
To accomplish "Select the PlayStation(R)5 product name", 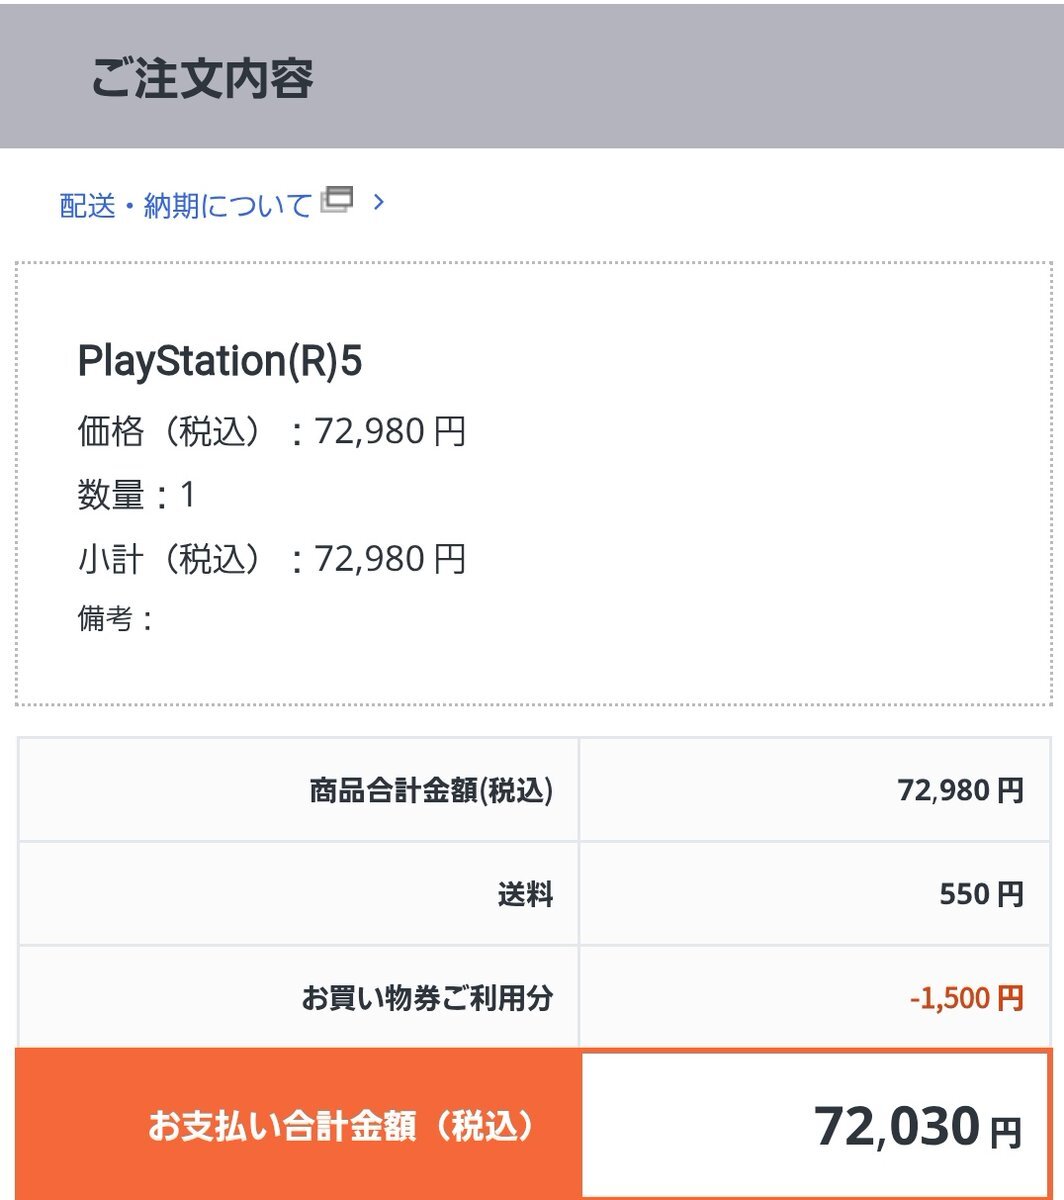I will coord(220,362).
